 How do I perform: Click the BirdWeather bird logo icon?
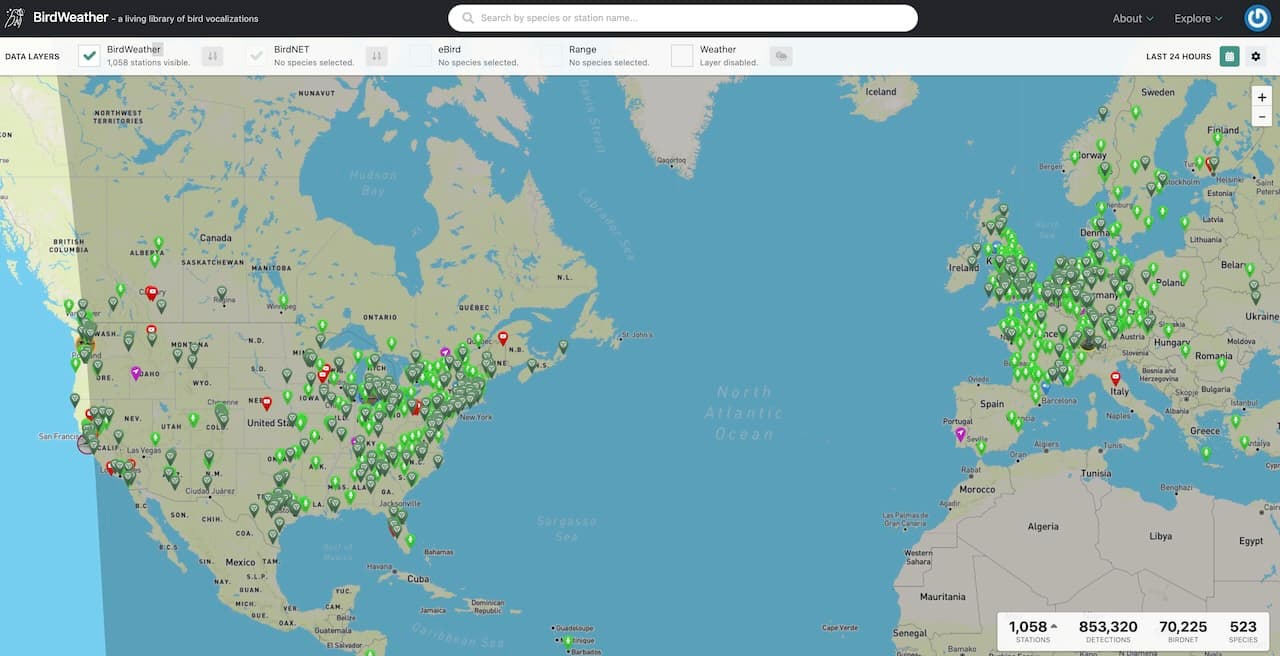(14, 18)
